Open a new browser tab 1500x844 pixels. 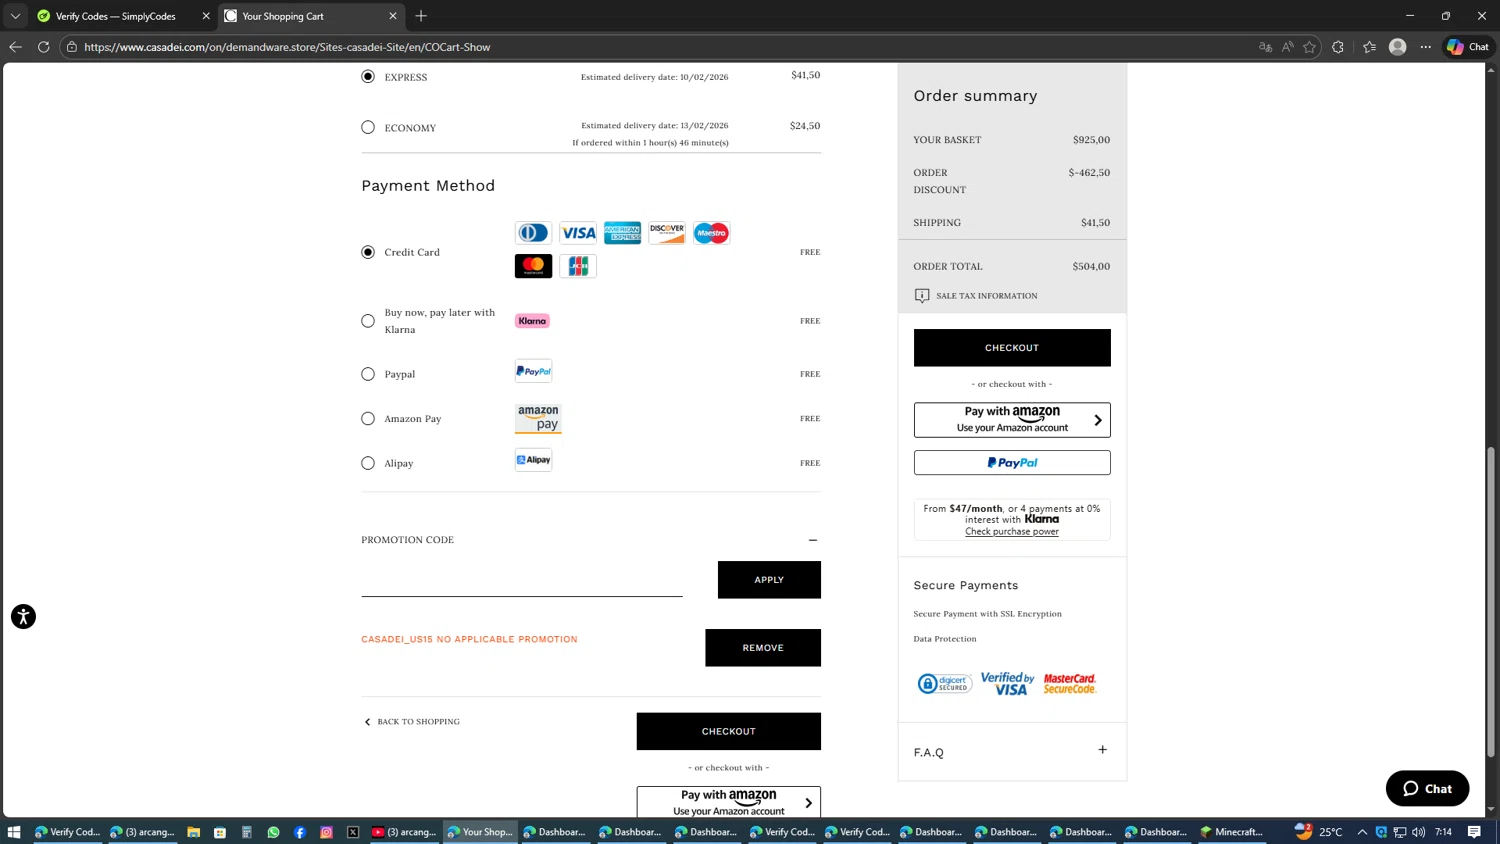click(421, 16)
